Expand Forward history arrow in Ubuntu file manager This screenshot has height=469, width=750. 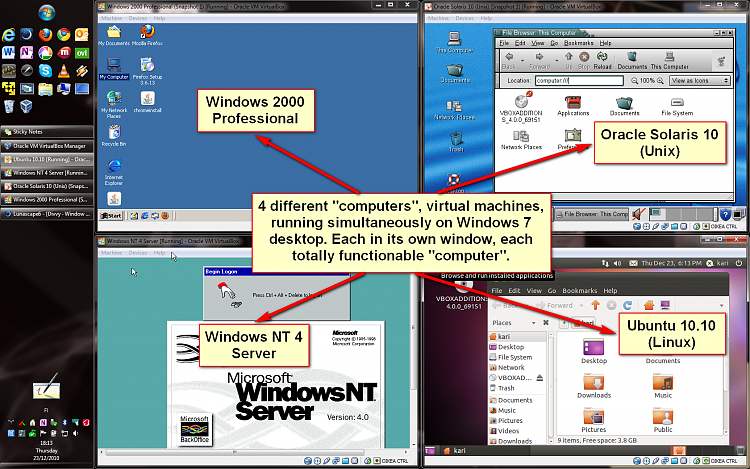coord(582,305)
